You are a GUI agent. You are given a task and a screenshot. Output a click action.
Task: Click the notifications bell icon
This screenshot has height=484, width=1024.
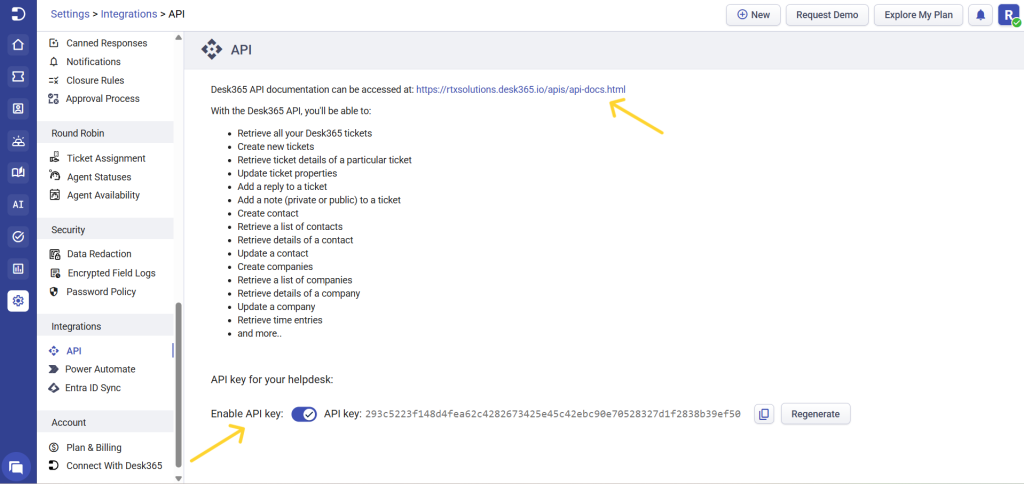pos(981,15)
